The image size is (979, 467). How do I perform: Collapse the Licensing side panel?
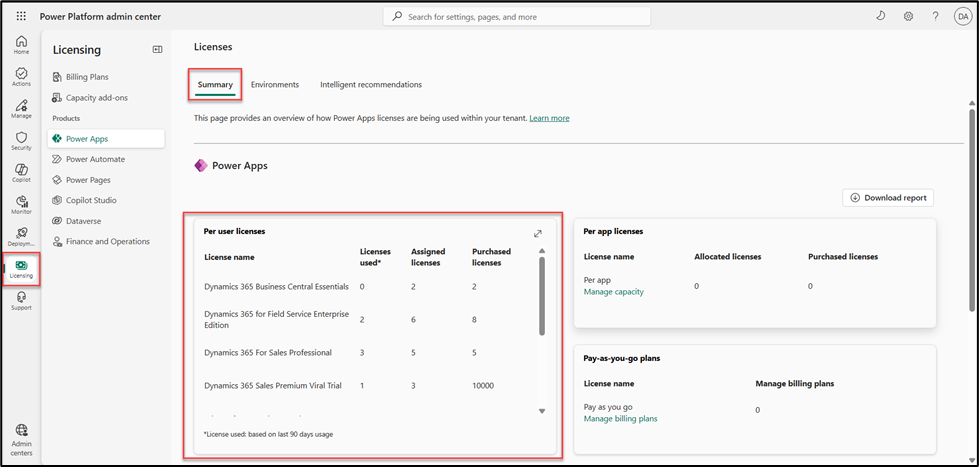click(157, 49)
